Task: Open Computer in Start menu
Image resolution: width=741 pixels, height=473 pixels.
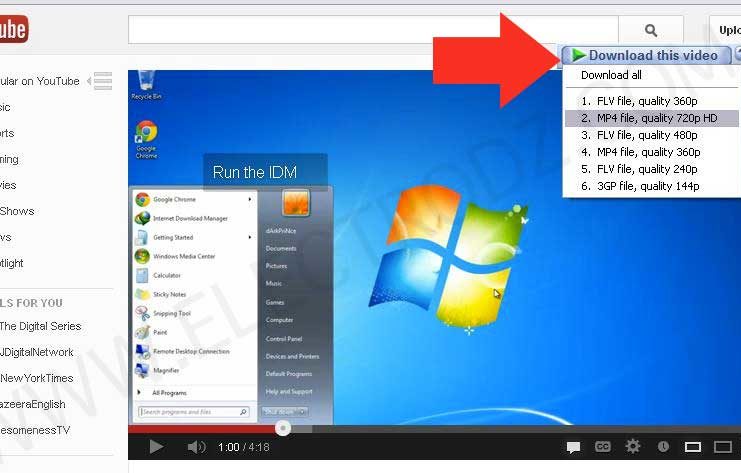Action: coord(279,320)
